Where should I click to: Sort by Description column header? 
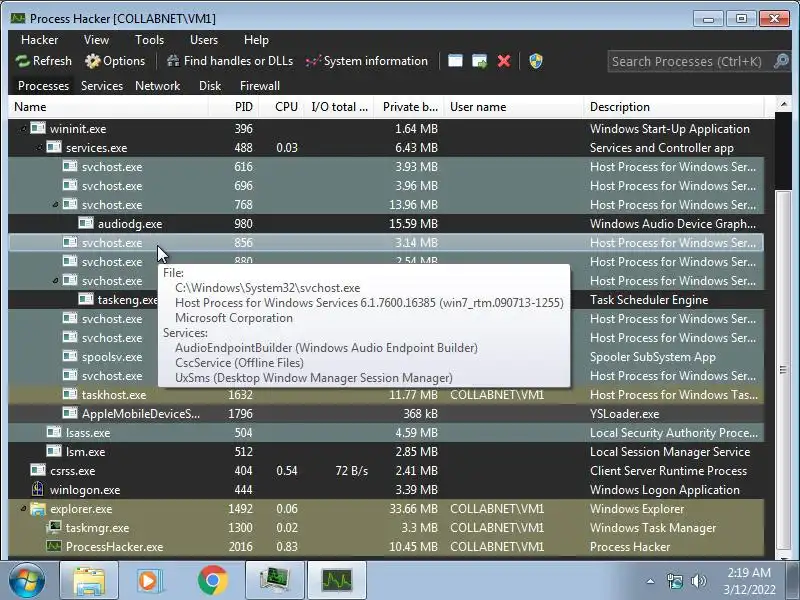(673, 107)
